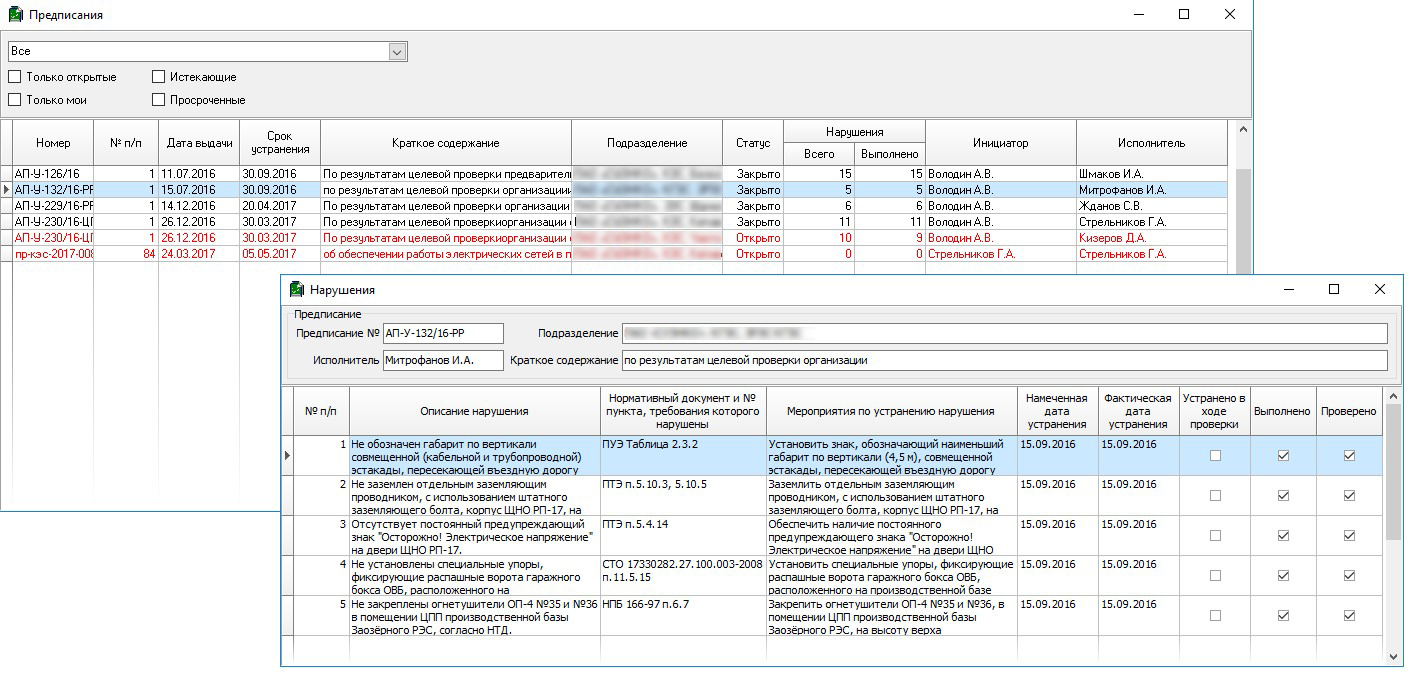Click the Инициатор column header
Viewport: 1416px width, 682px height.
click(x=1001, y=143)
